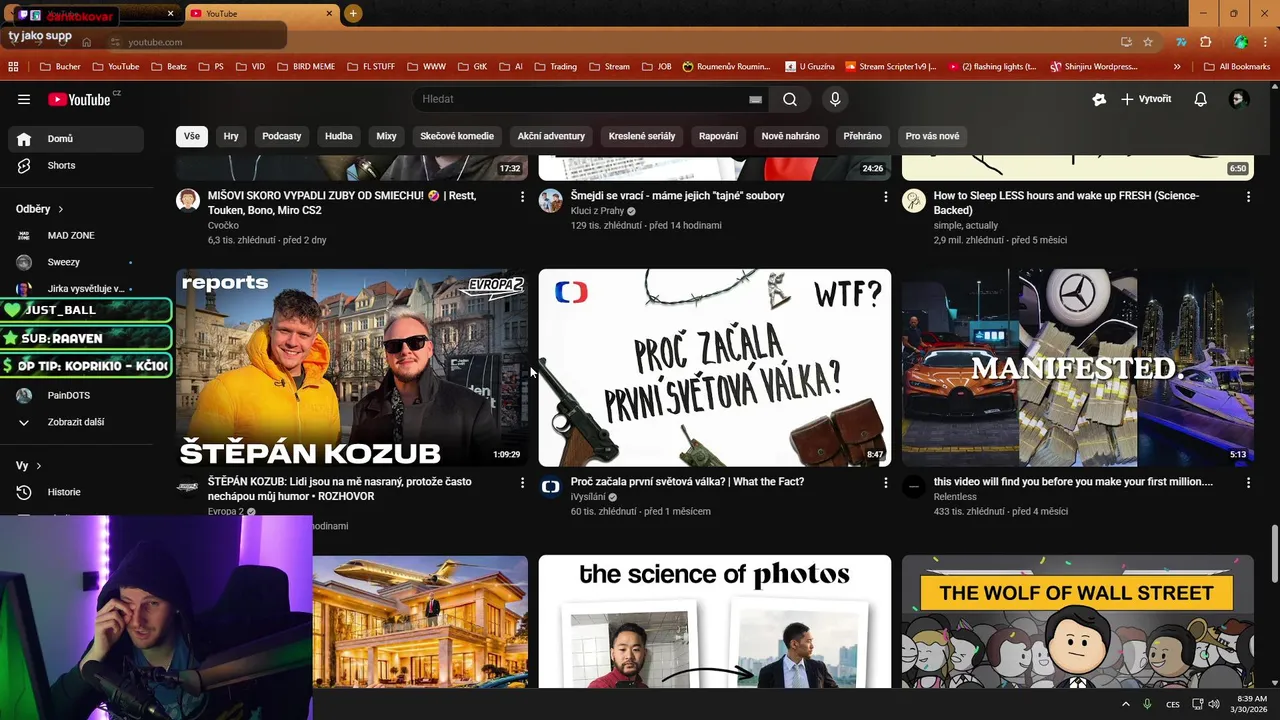Open options for MIŠOVI SKORO VYPADLI video
This screenshot has width=1280, height=720.
coord(522,197)
